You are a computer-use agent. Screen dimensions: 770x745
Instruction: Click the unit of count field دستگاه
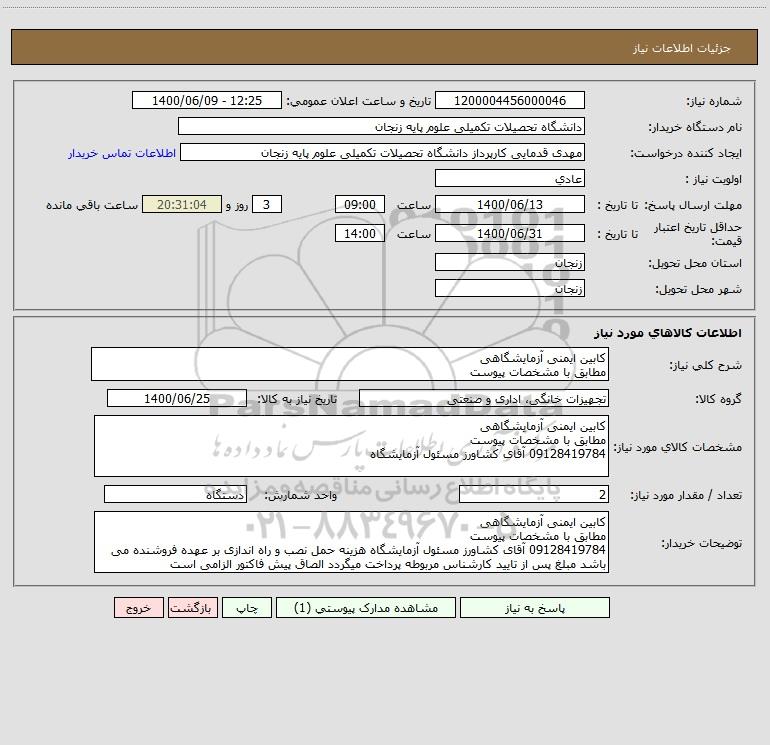click(x=175, y=494)
